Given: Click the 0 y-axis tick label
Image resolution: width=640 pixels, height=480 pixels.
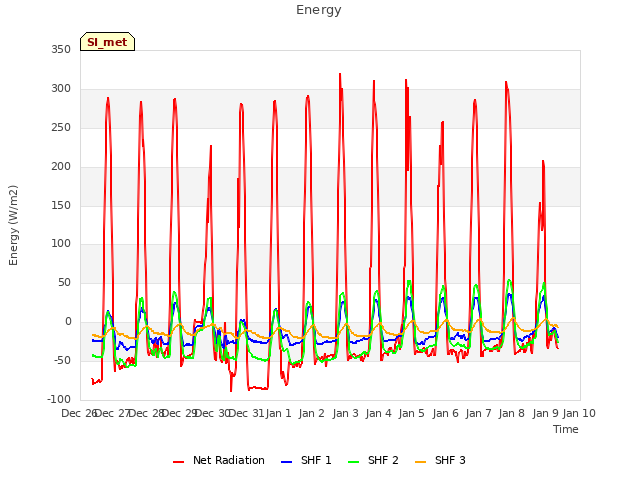Looking at the screenshot, I should tap(68, 322).
